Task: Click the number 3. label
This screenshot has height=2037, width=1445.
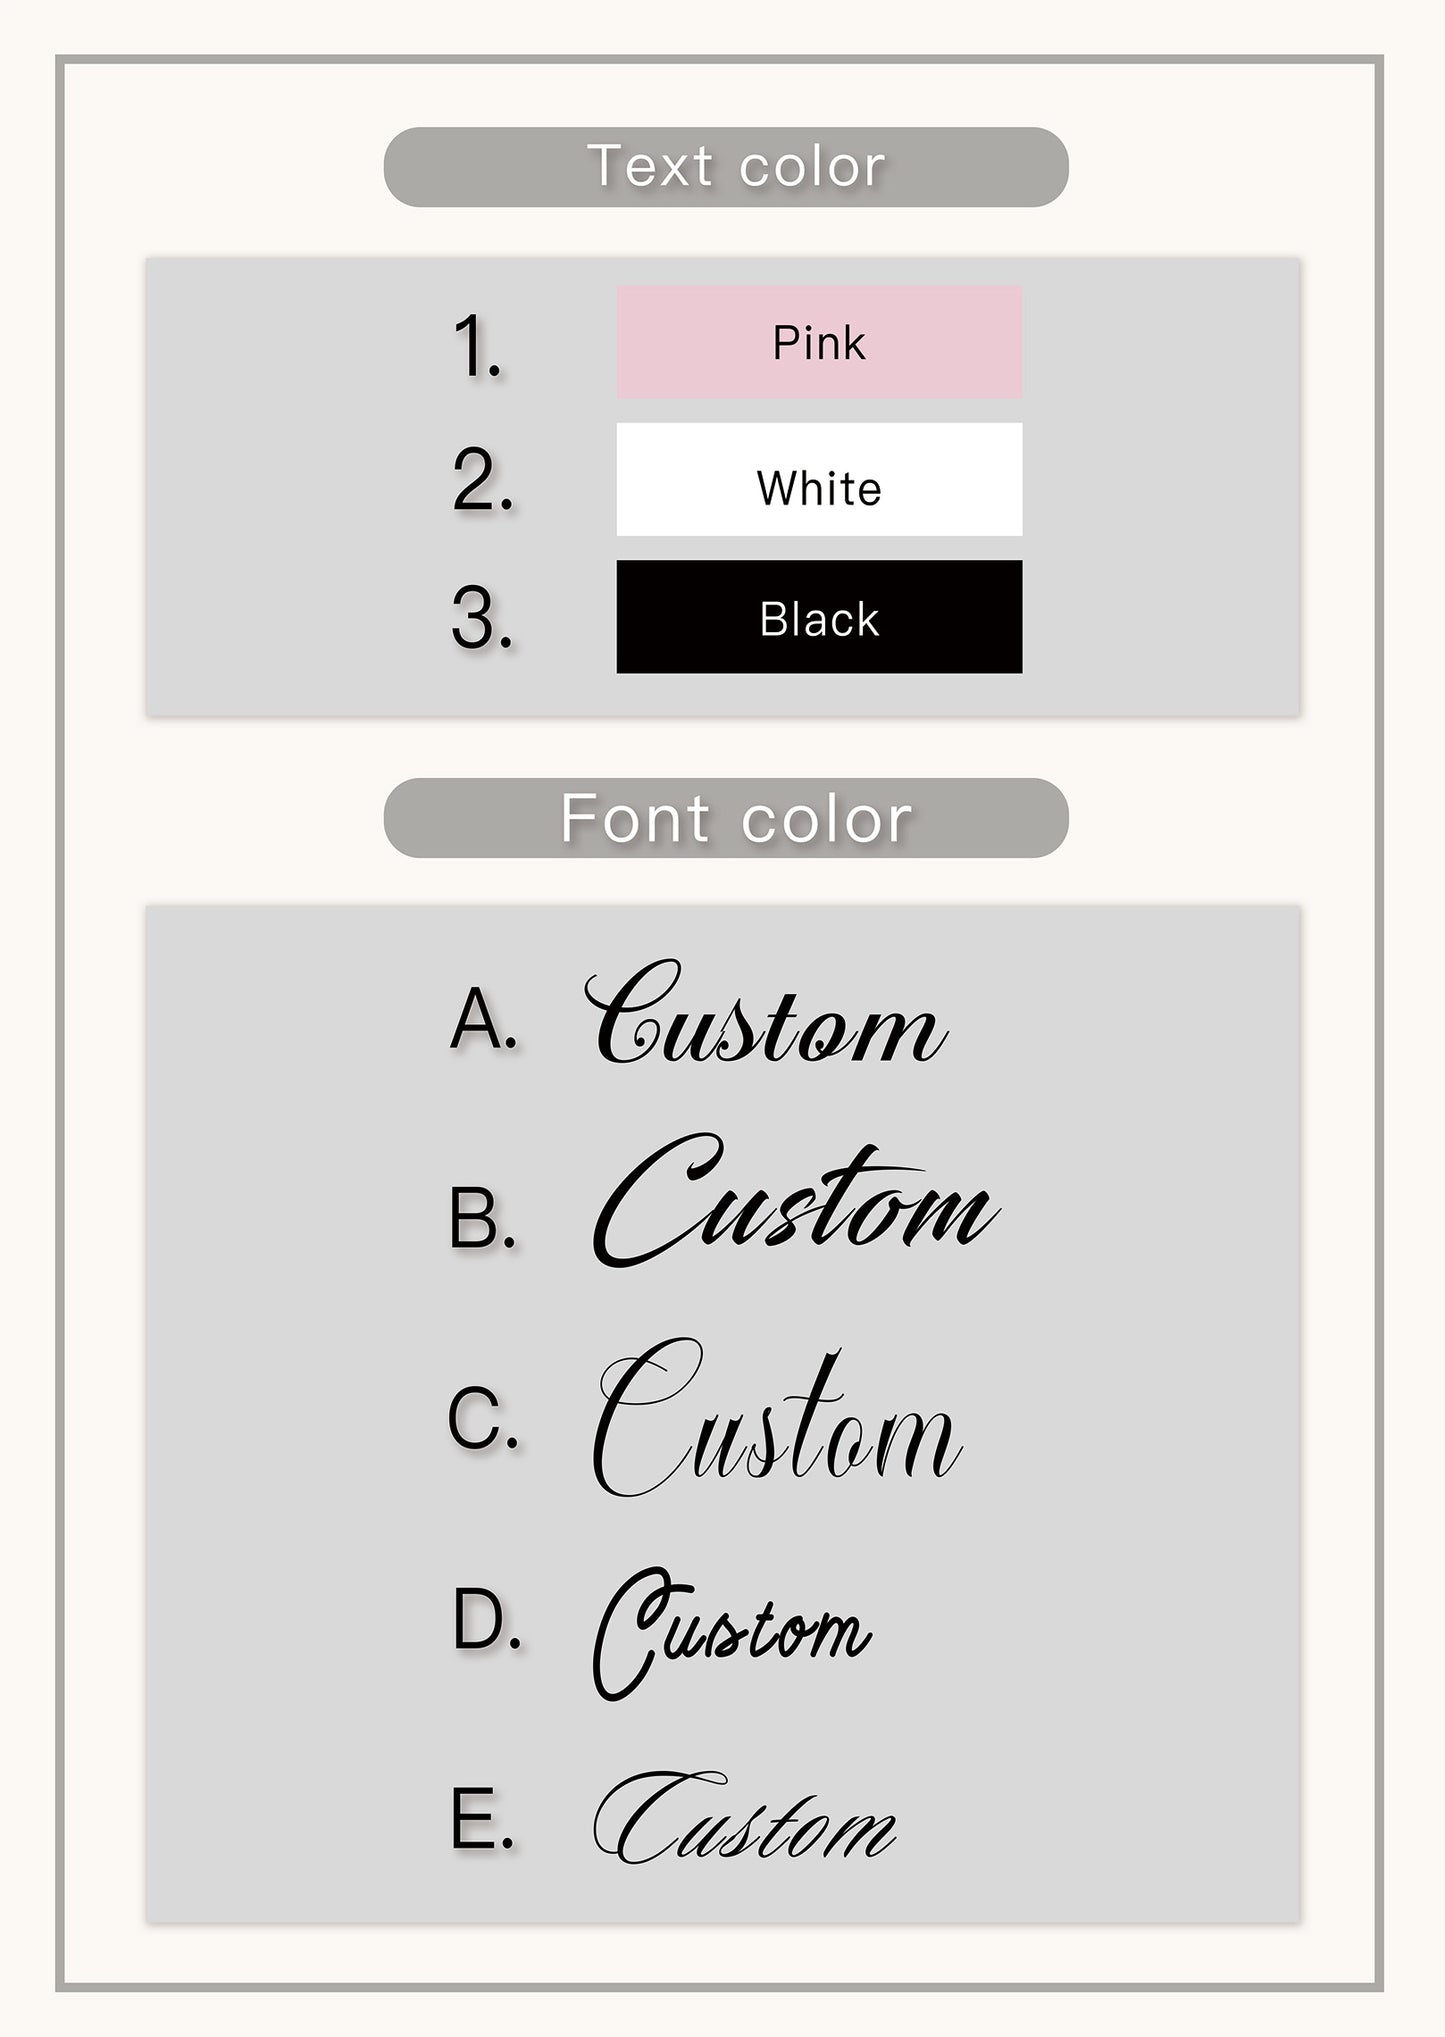Action: click(x=483, y=618)
